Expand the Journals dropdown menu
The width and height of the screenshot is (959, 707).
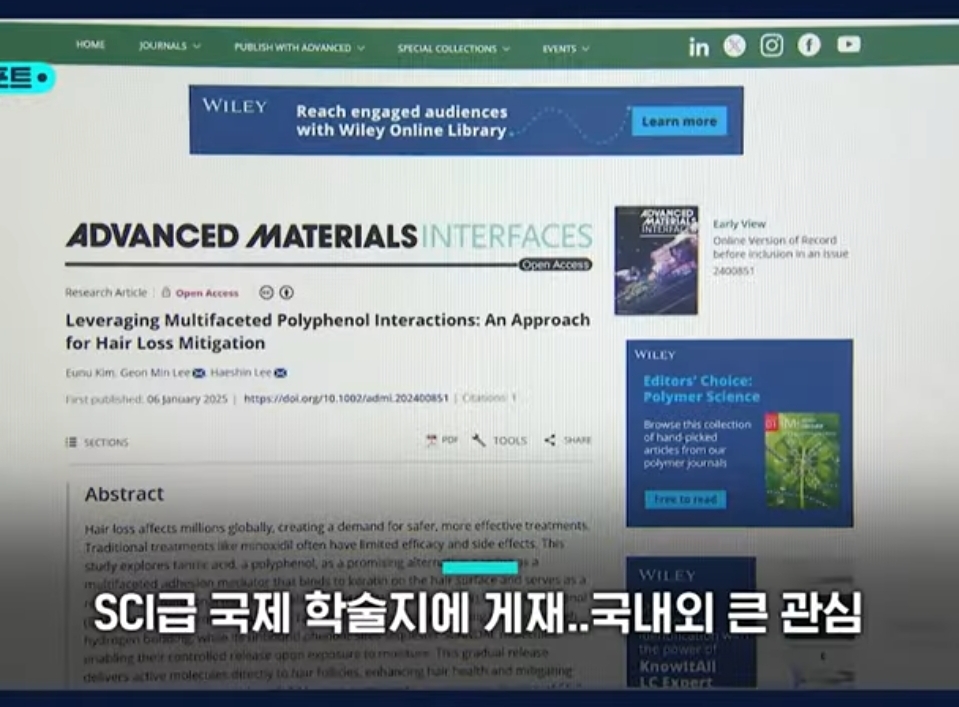(169, 46)
